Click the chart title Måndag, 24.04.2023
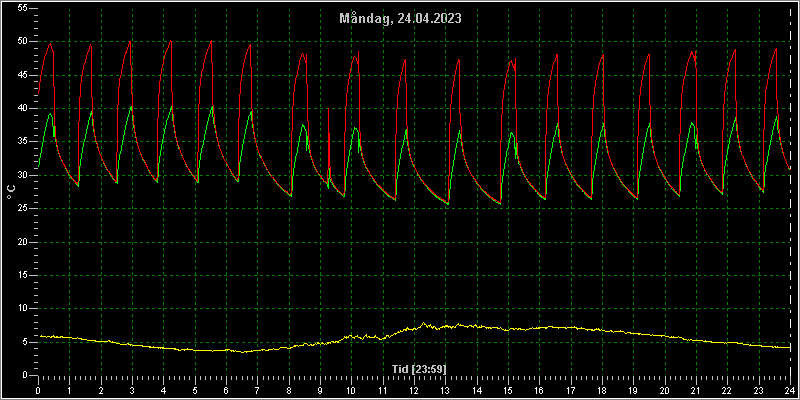The image size is (800, 400). click(401, 19)
